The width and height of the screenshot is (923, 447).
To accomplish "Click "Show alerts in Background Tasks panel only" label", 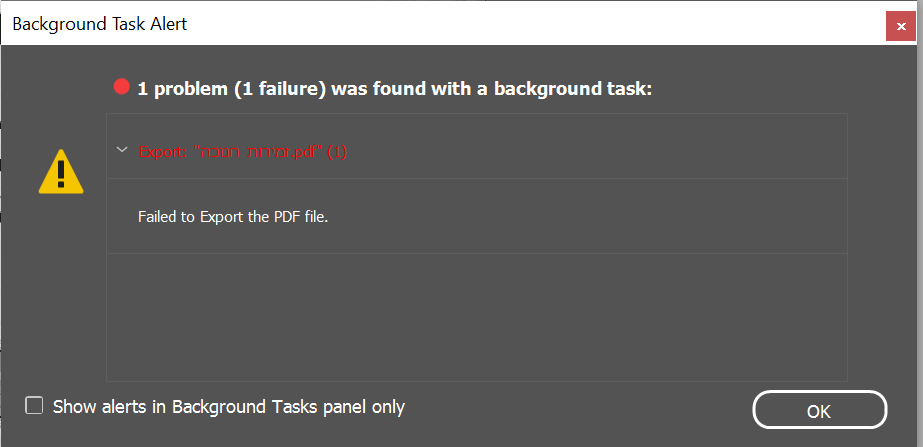I will (x=228, y=407).
